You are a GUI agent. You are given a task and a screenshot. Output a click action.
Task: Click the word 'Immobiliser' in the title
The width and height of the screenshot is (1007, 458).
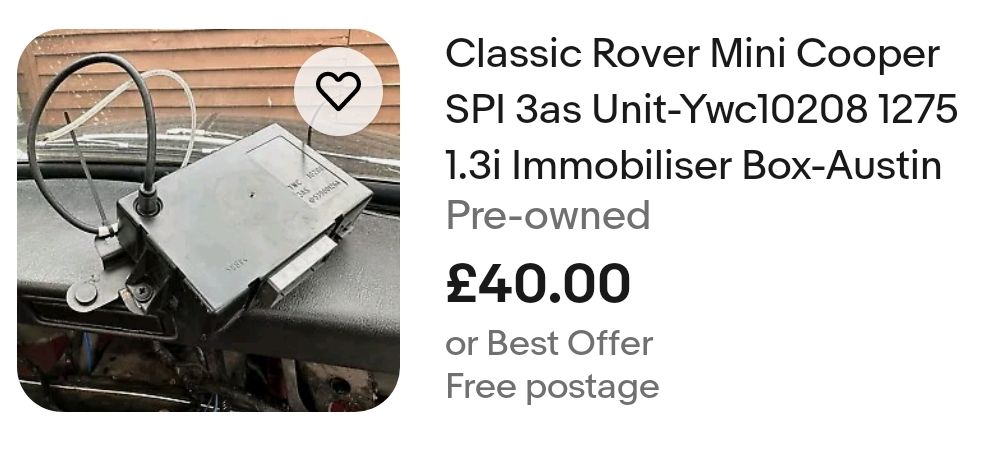click(x=622, y=166)
